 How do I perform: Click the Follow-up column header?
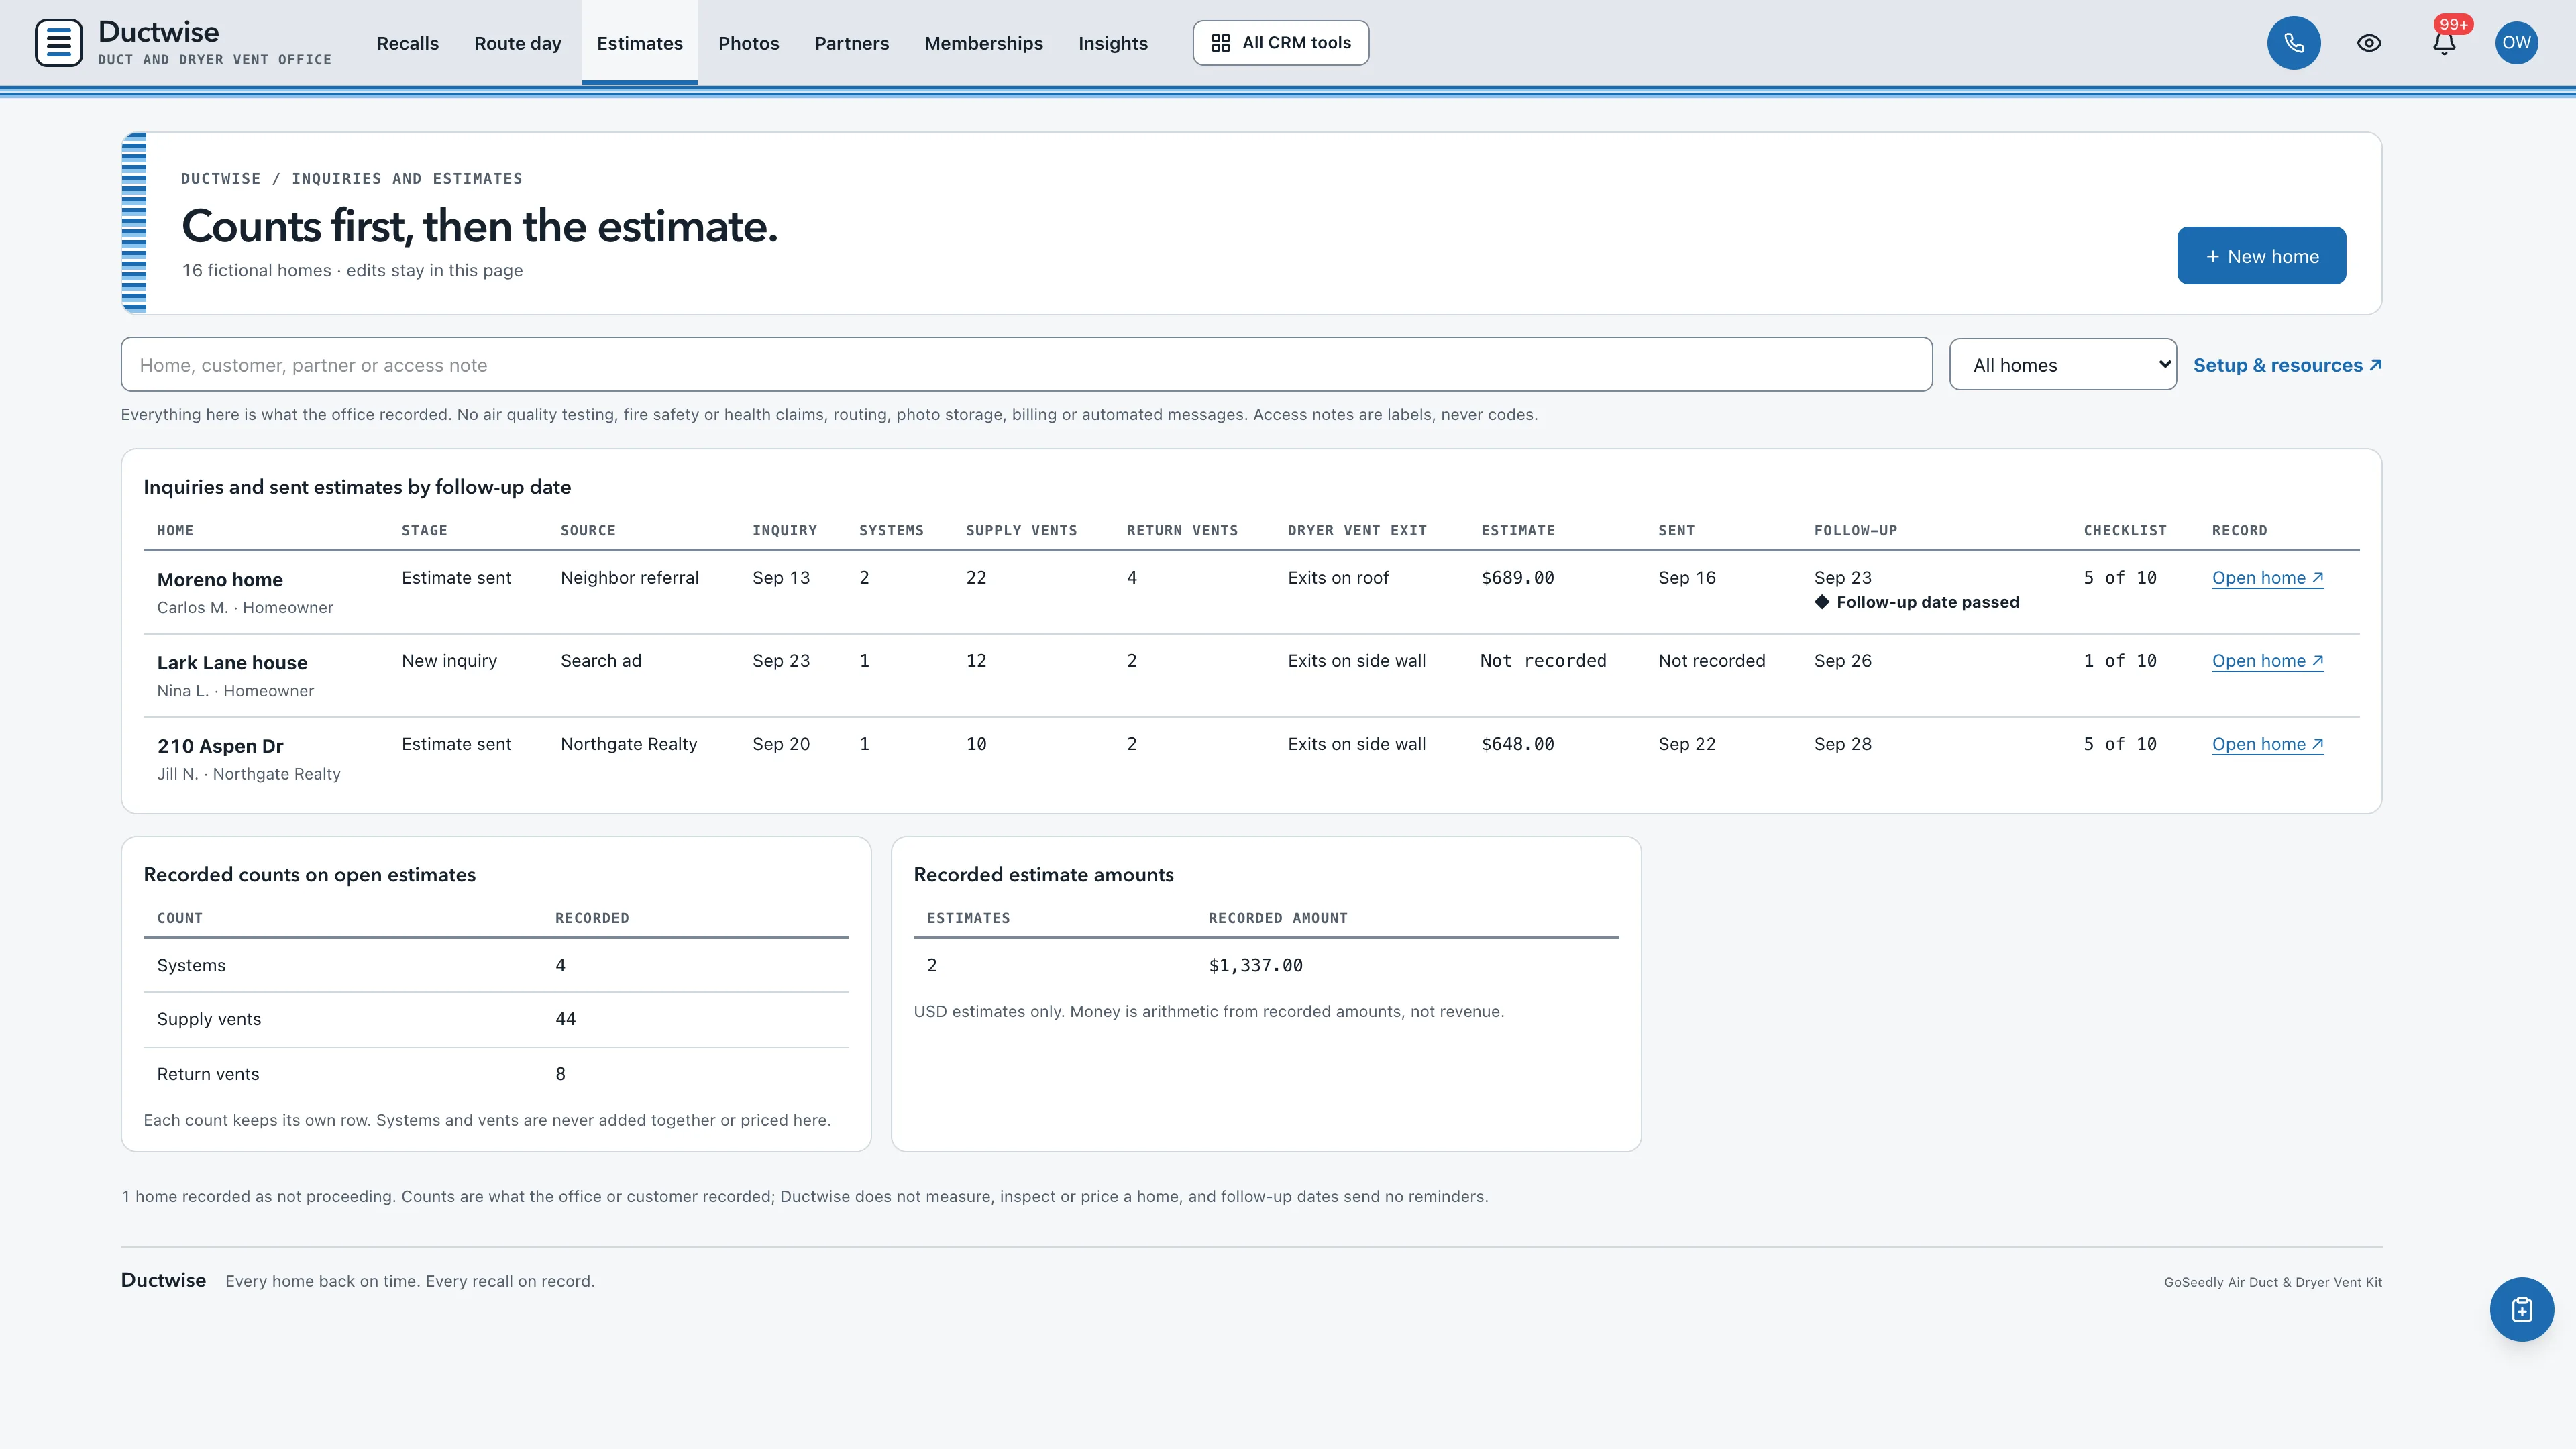[x=1855, y=530]
